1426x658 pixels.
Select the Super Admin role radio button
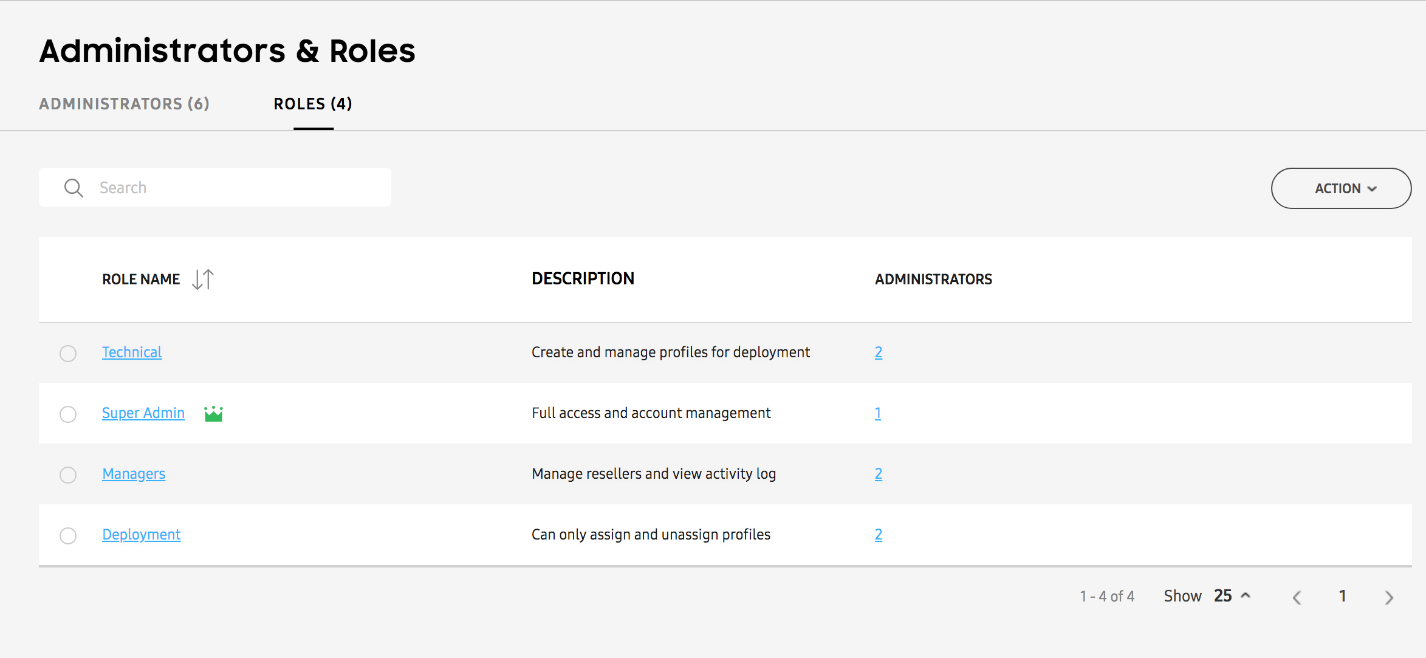[x=68, y=414]
